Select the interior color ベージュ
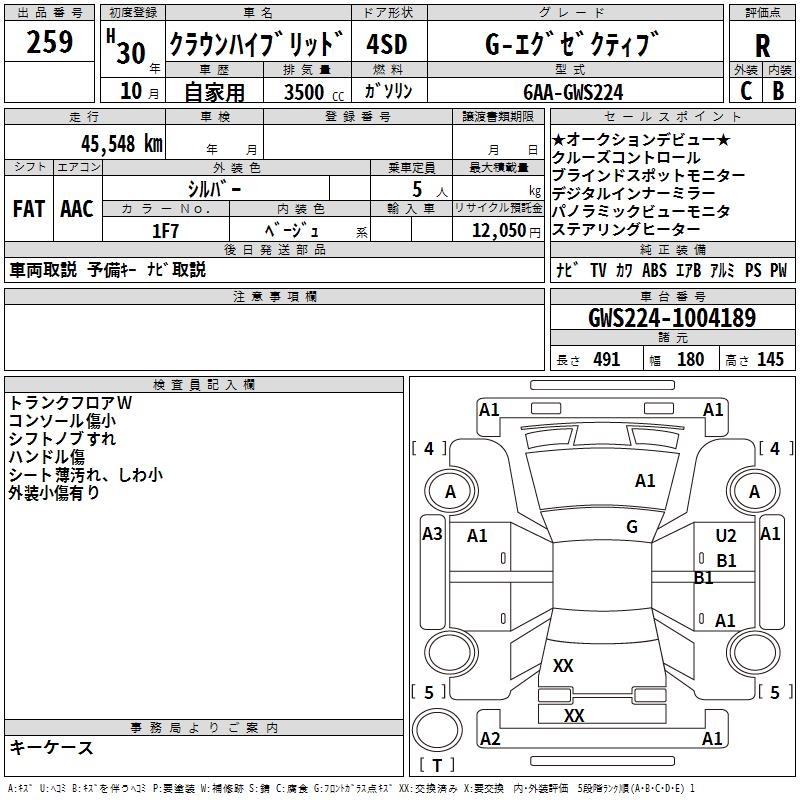800x800 pixels. pyautogui.click(x=291, y=231)
